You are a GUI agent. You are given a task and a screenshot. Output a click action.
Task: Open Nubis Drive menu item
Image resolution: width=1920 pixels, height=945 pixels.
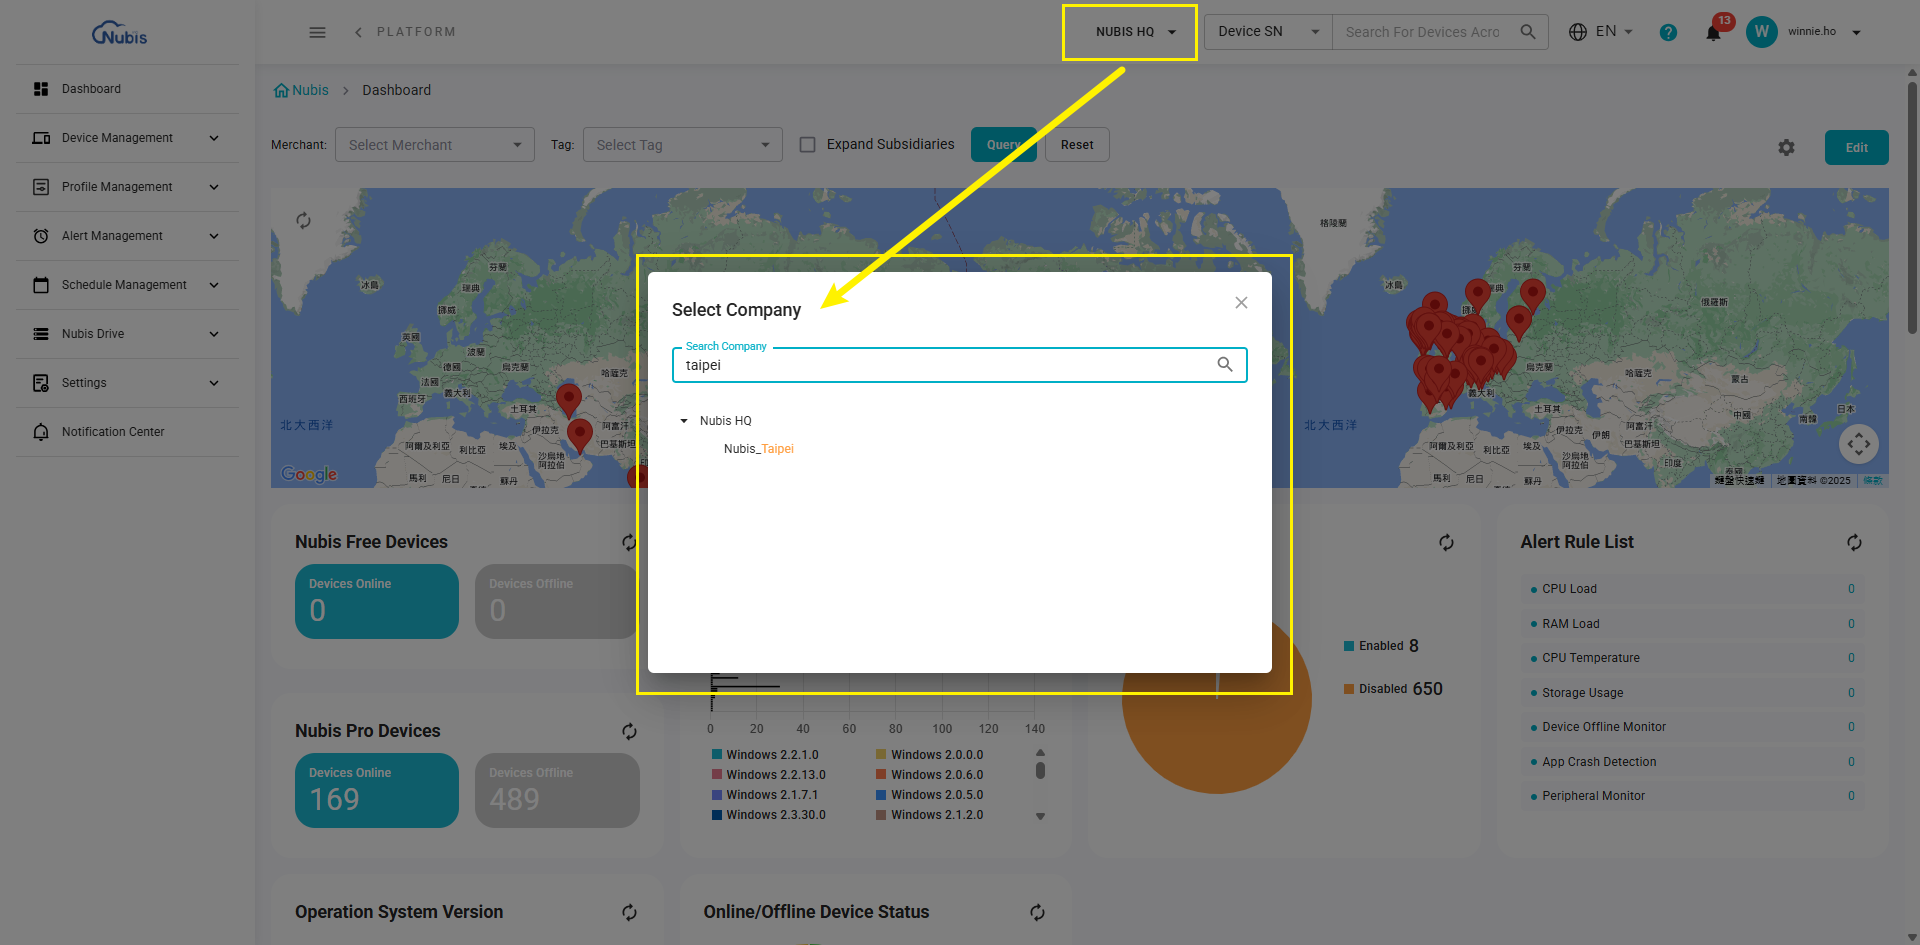pyautogui.click(x=127, y=334)
